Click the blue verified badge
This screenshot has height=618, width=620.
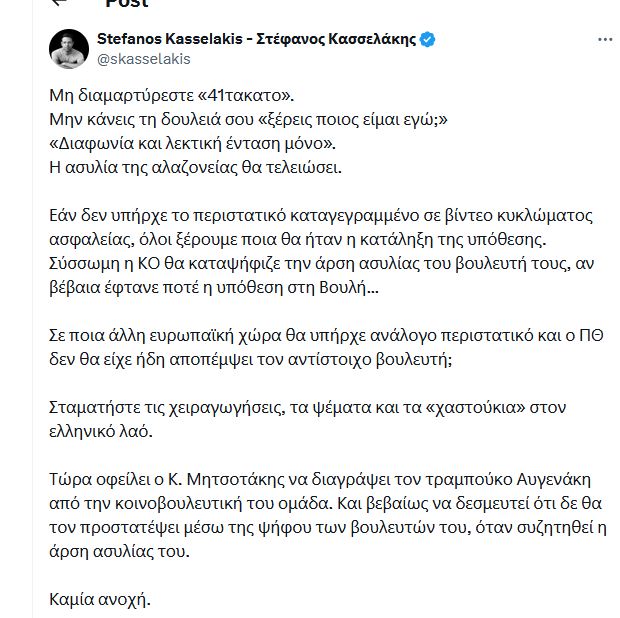click(427, 40)
